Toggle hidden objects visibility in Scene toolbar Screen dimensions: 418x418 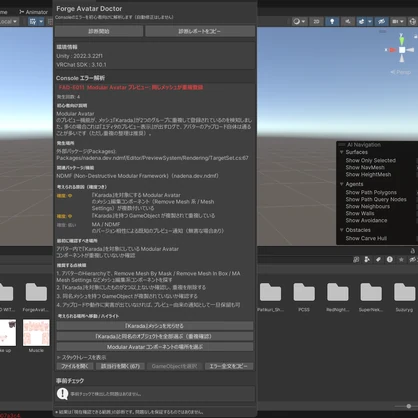point(381,22)
